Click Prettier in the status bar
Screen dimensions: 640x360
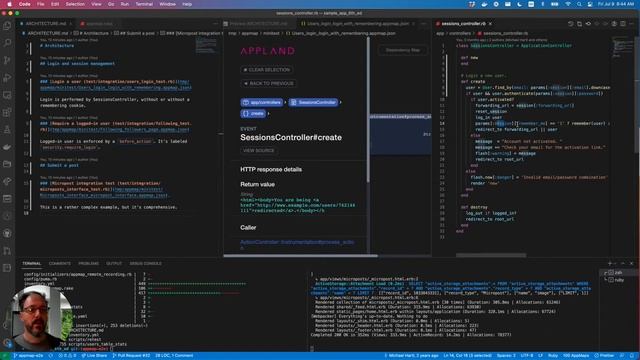click(604, 356)
